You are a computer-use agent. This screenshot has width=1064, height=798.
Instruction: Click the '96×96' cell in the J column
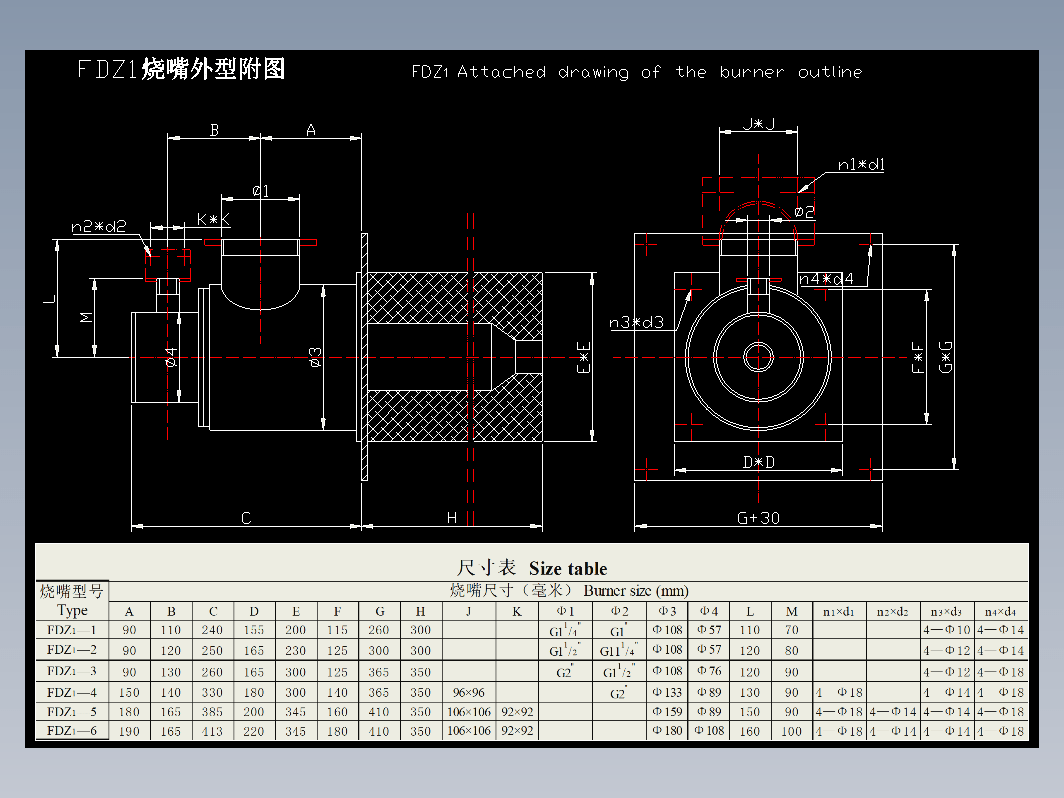point(469,692)
